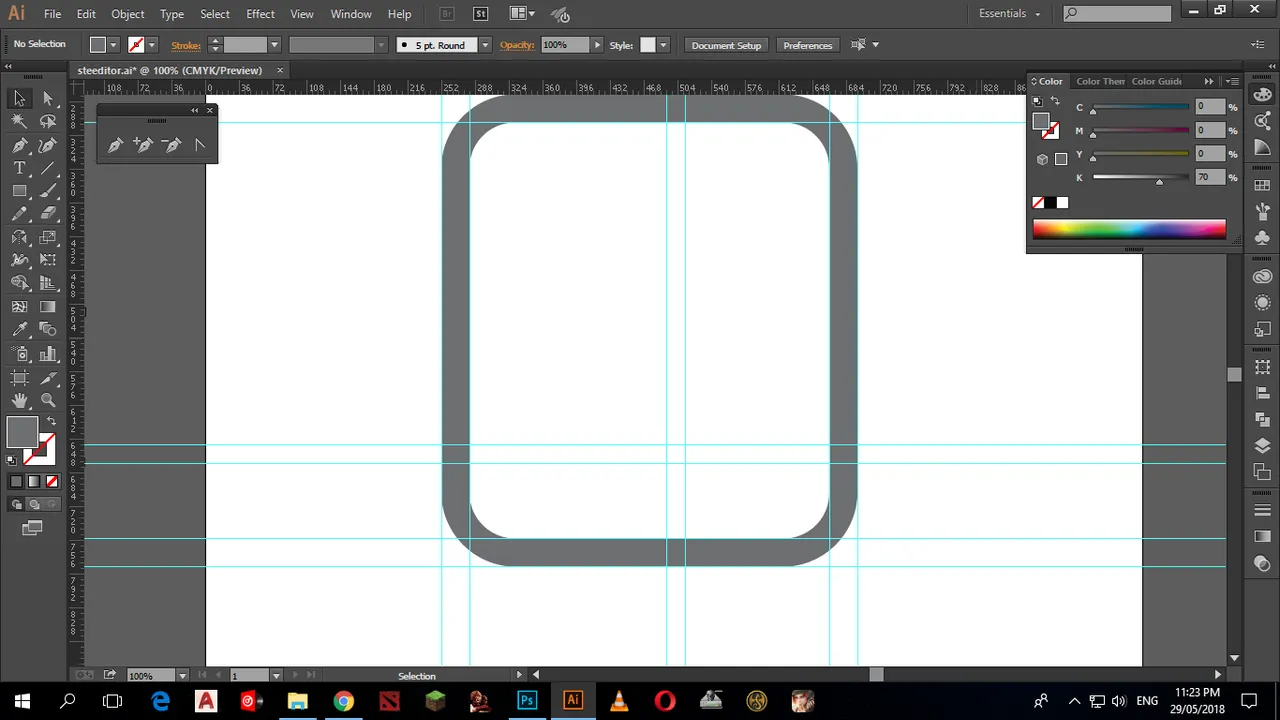The image size is (1280, 720).
Task: Set Color mode button in toolbox
Action: click(16, 481)
